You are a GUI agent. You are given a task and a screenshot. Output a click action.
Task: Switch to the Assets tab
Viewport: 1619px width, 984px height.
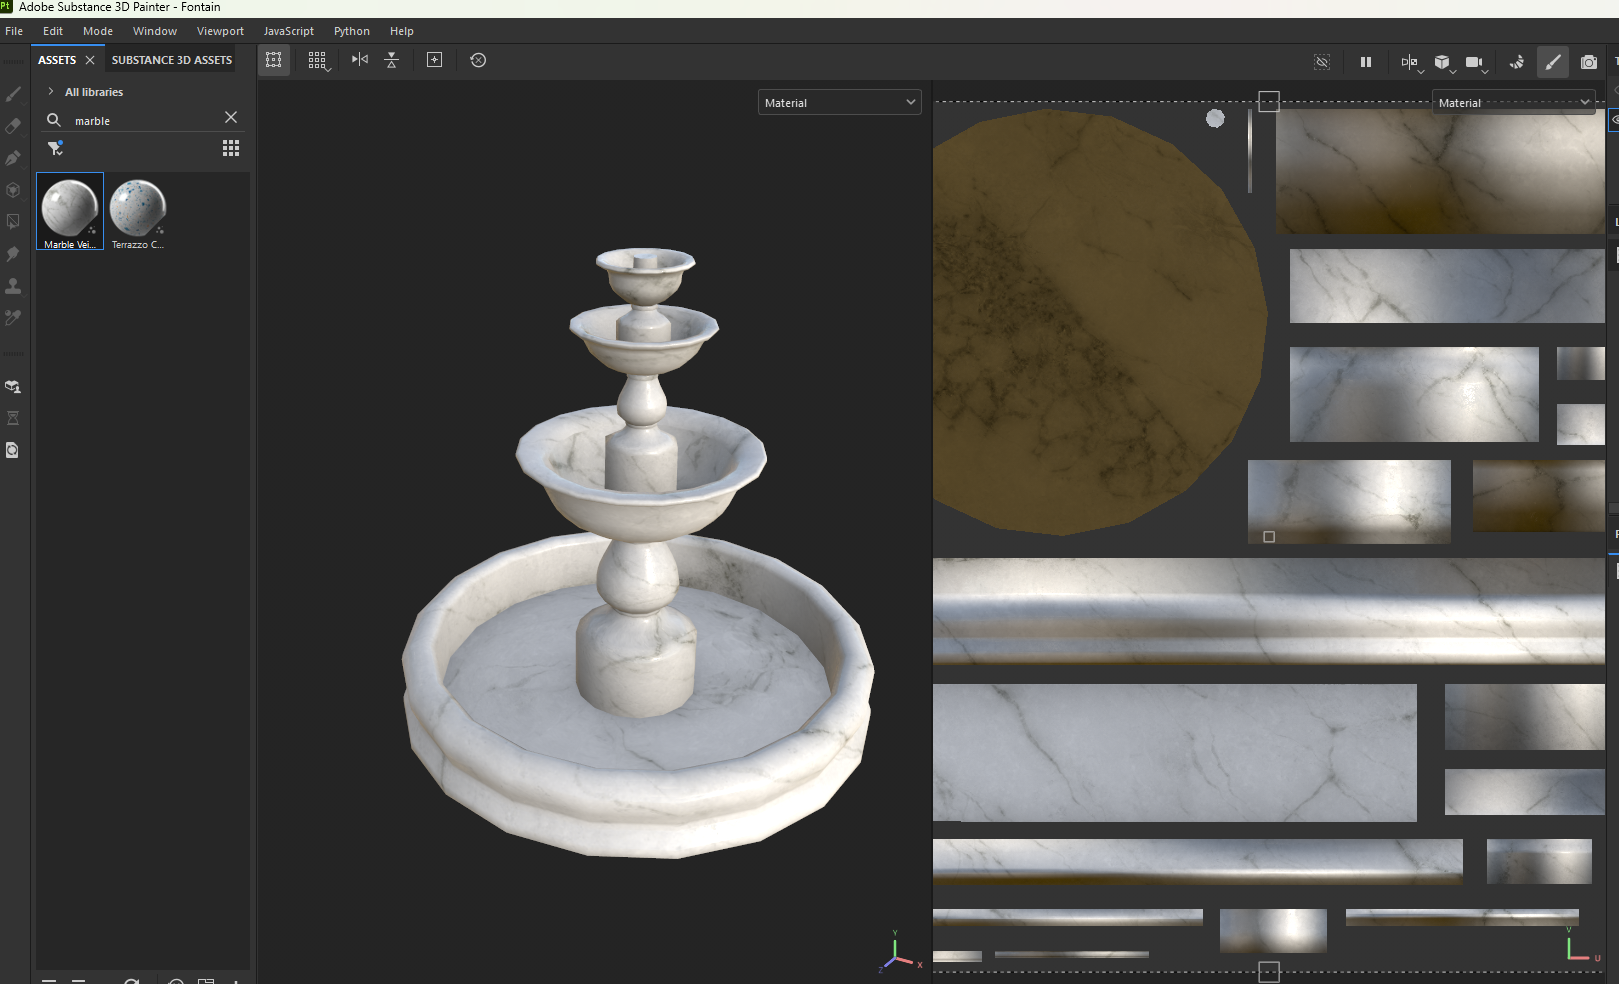point(57,60)
